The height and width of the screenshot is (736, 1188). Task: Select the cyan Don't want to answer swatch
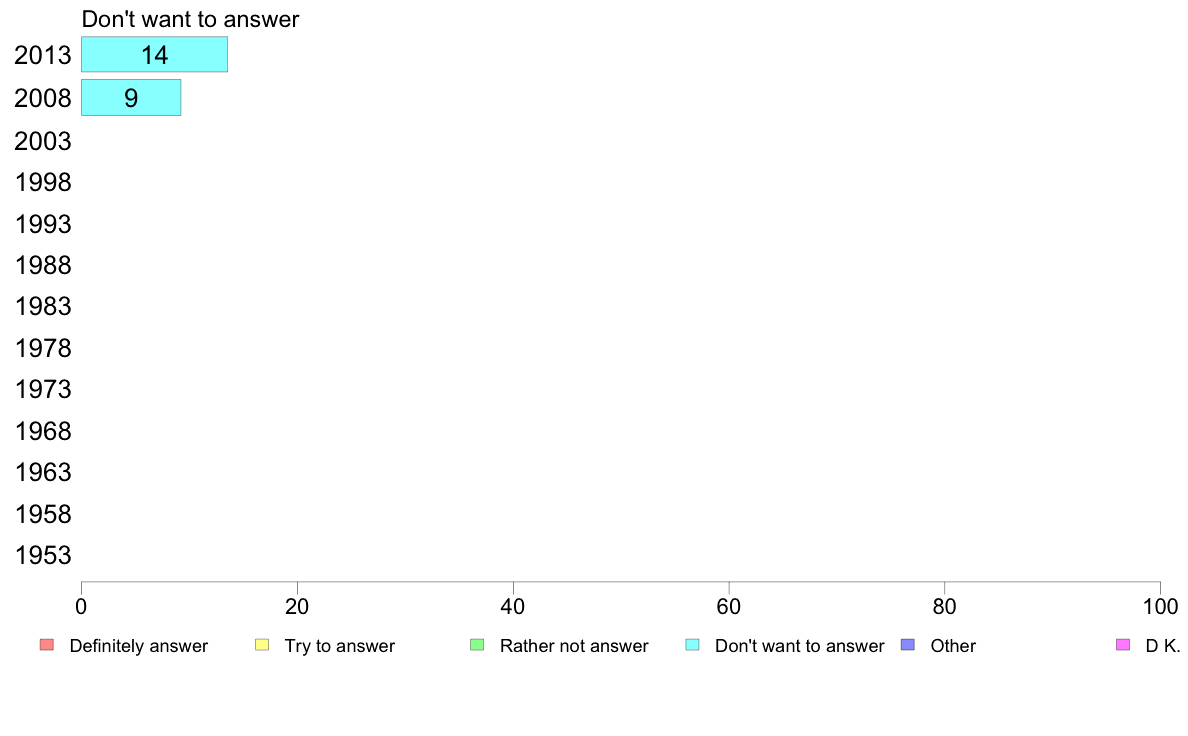point(692,645)
